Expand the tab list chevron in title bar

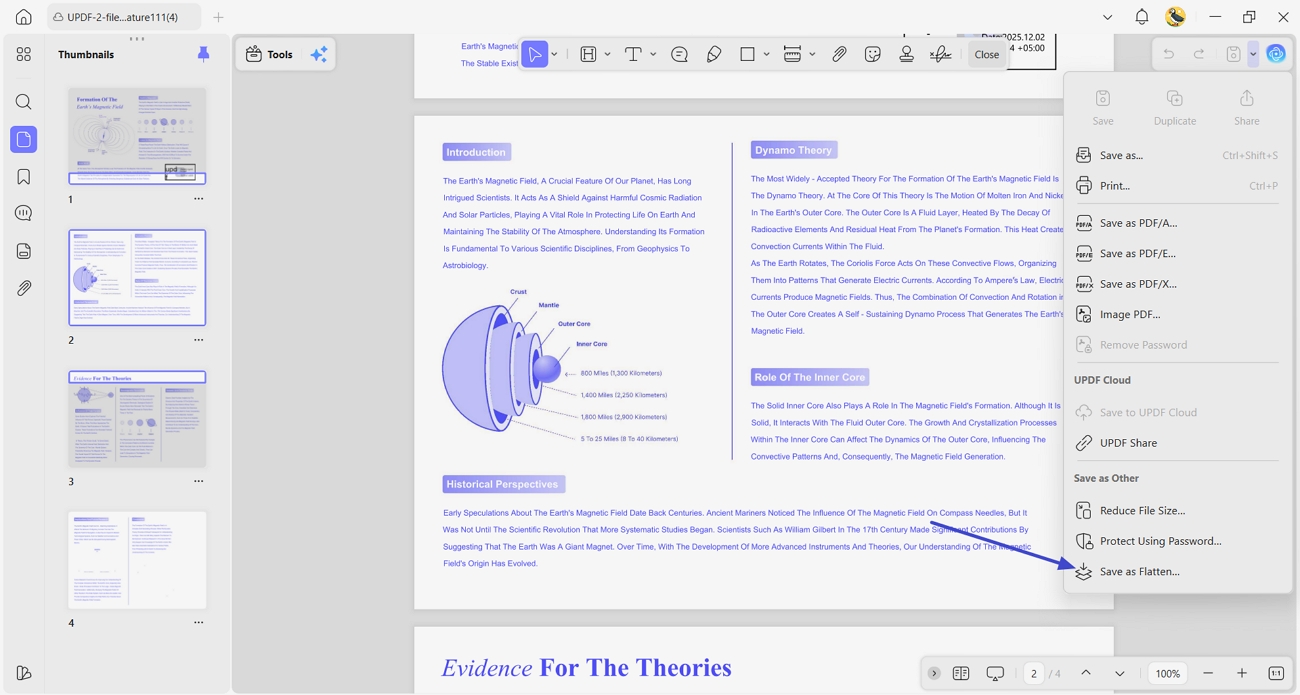click(x=1107, y=17)
